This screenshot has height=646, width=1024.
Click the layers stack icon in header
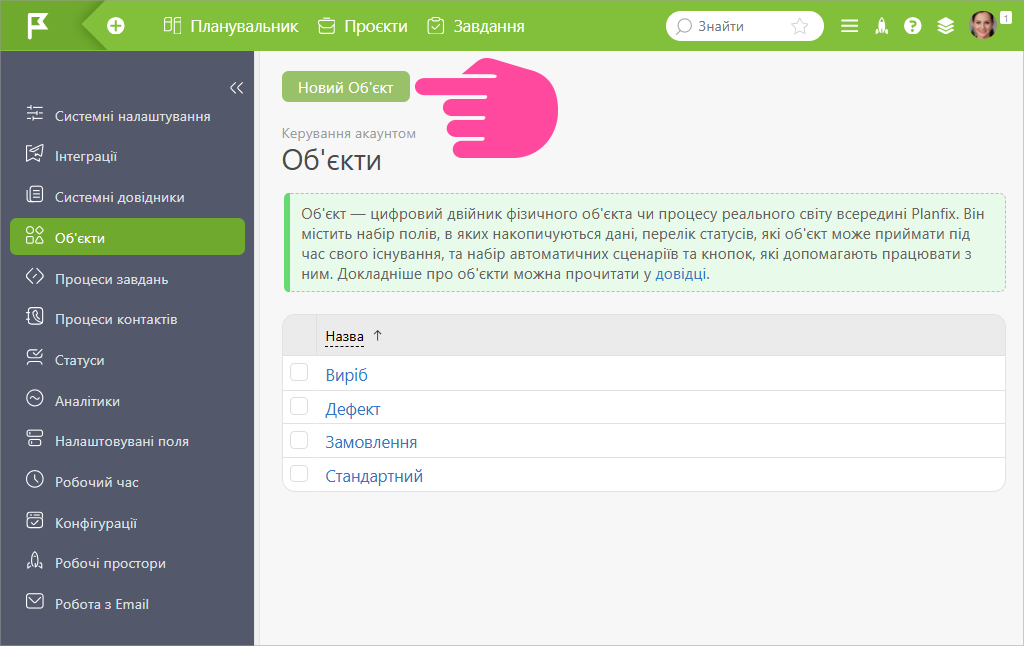pyautogui.click(x=946, y=26)
